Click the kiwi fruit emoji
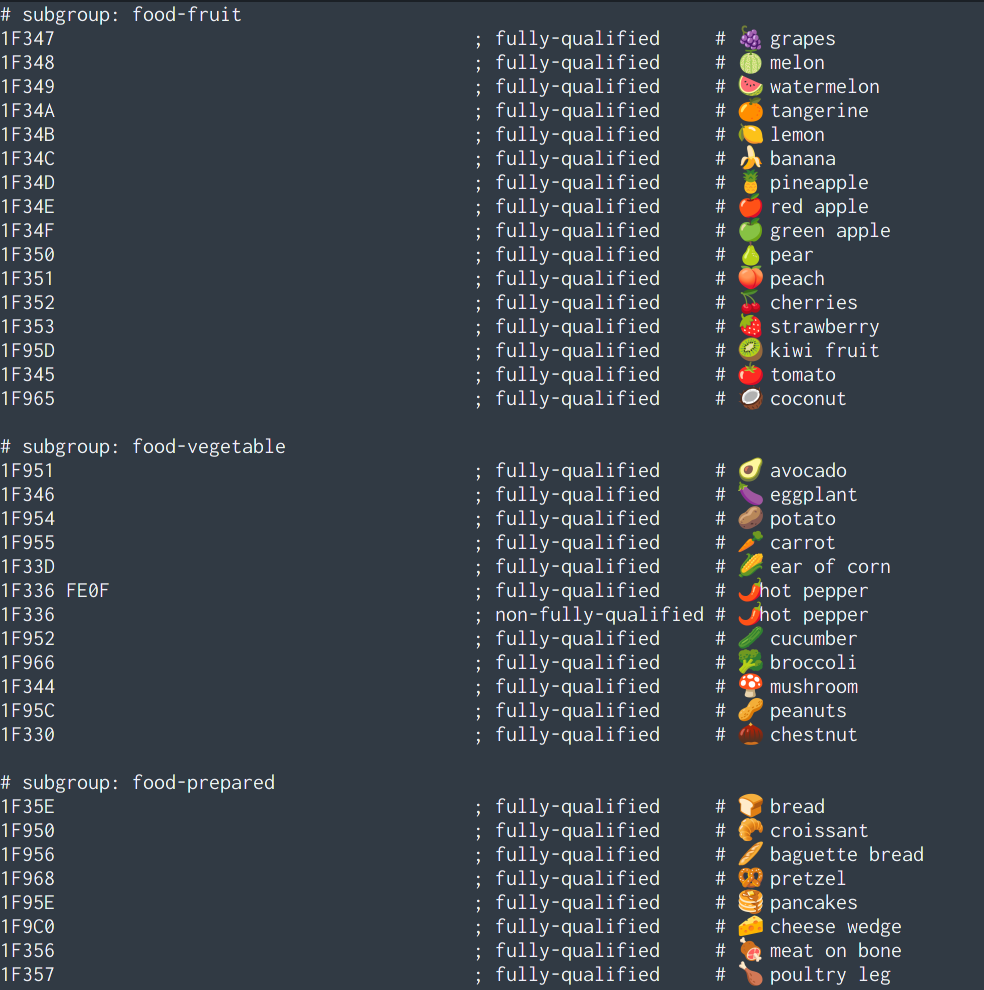This screenshot has height=990, width=984. click(x=750, y=350)
